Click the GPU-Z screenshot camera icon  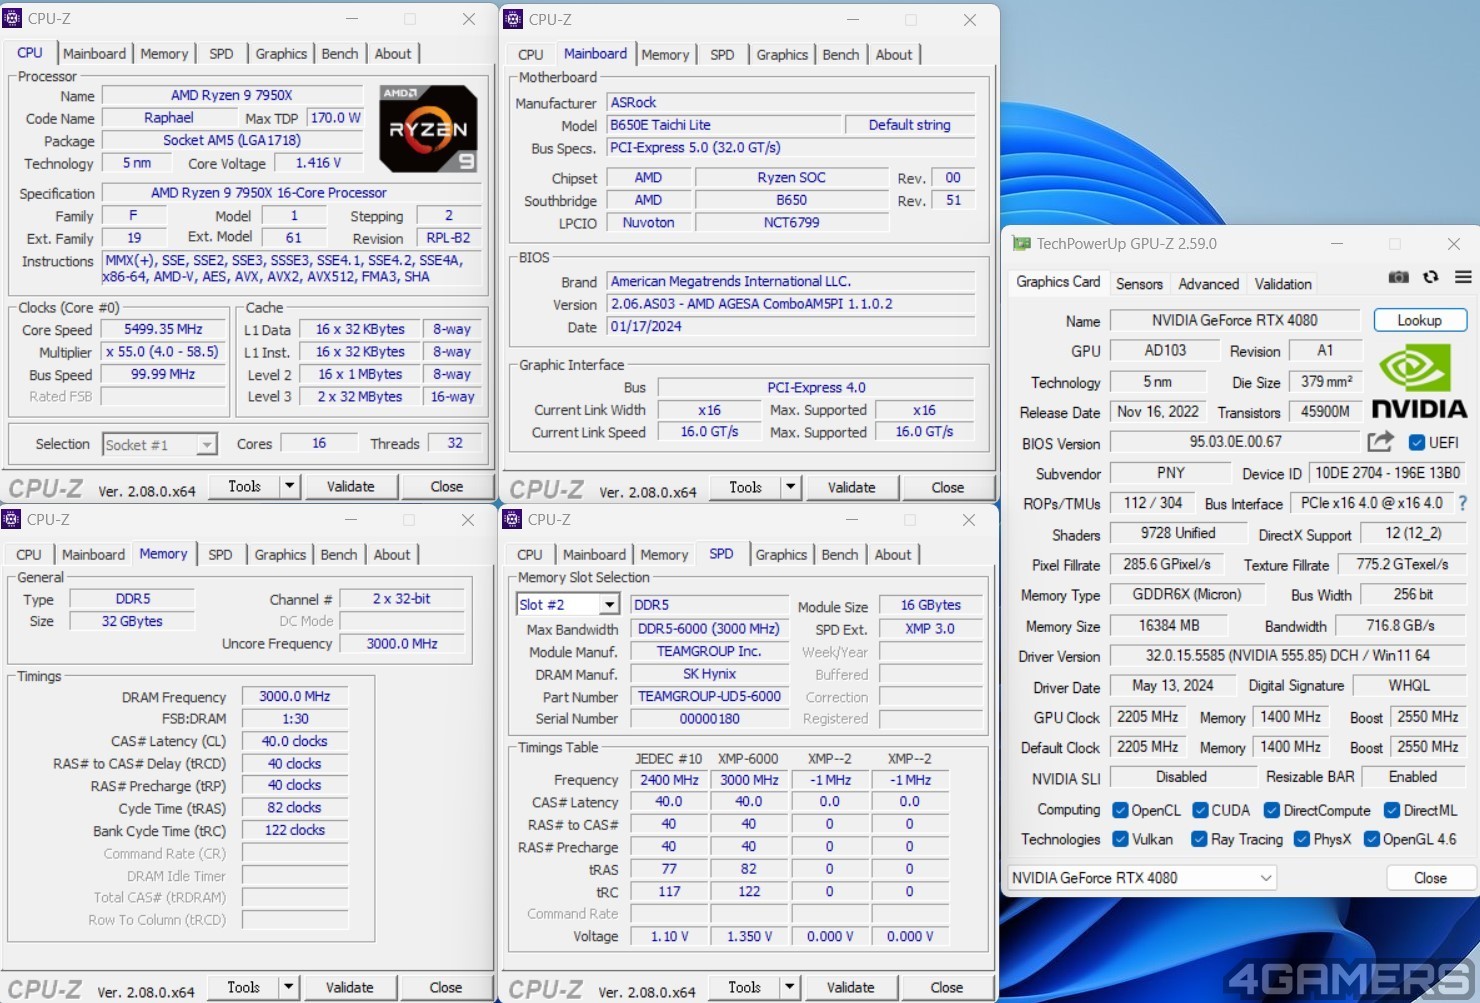(1398, 277)
